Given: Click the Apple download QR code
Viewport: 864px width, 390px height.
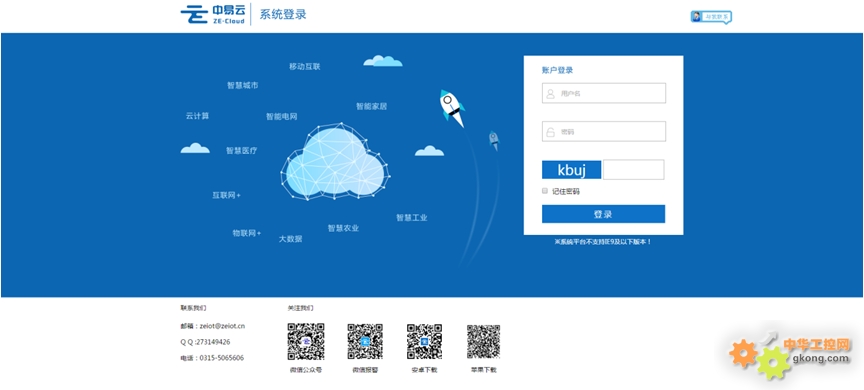Looking at the screenshot, I should 483,342.
